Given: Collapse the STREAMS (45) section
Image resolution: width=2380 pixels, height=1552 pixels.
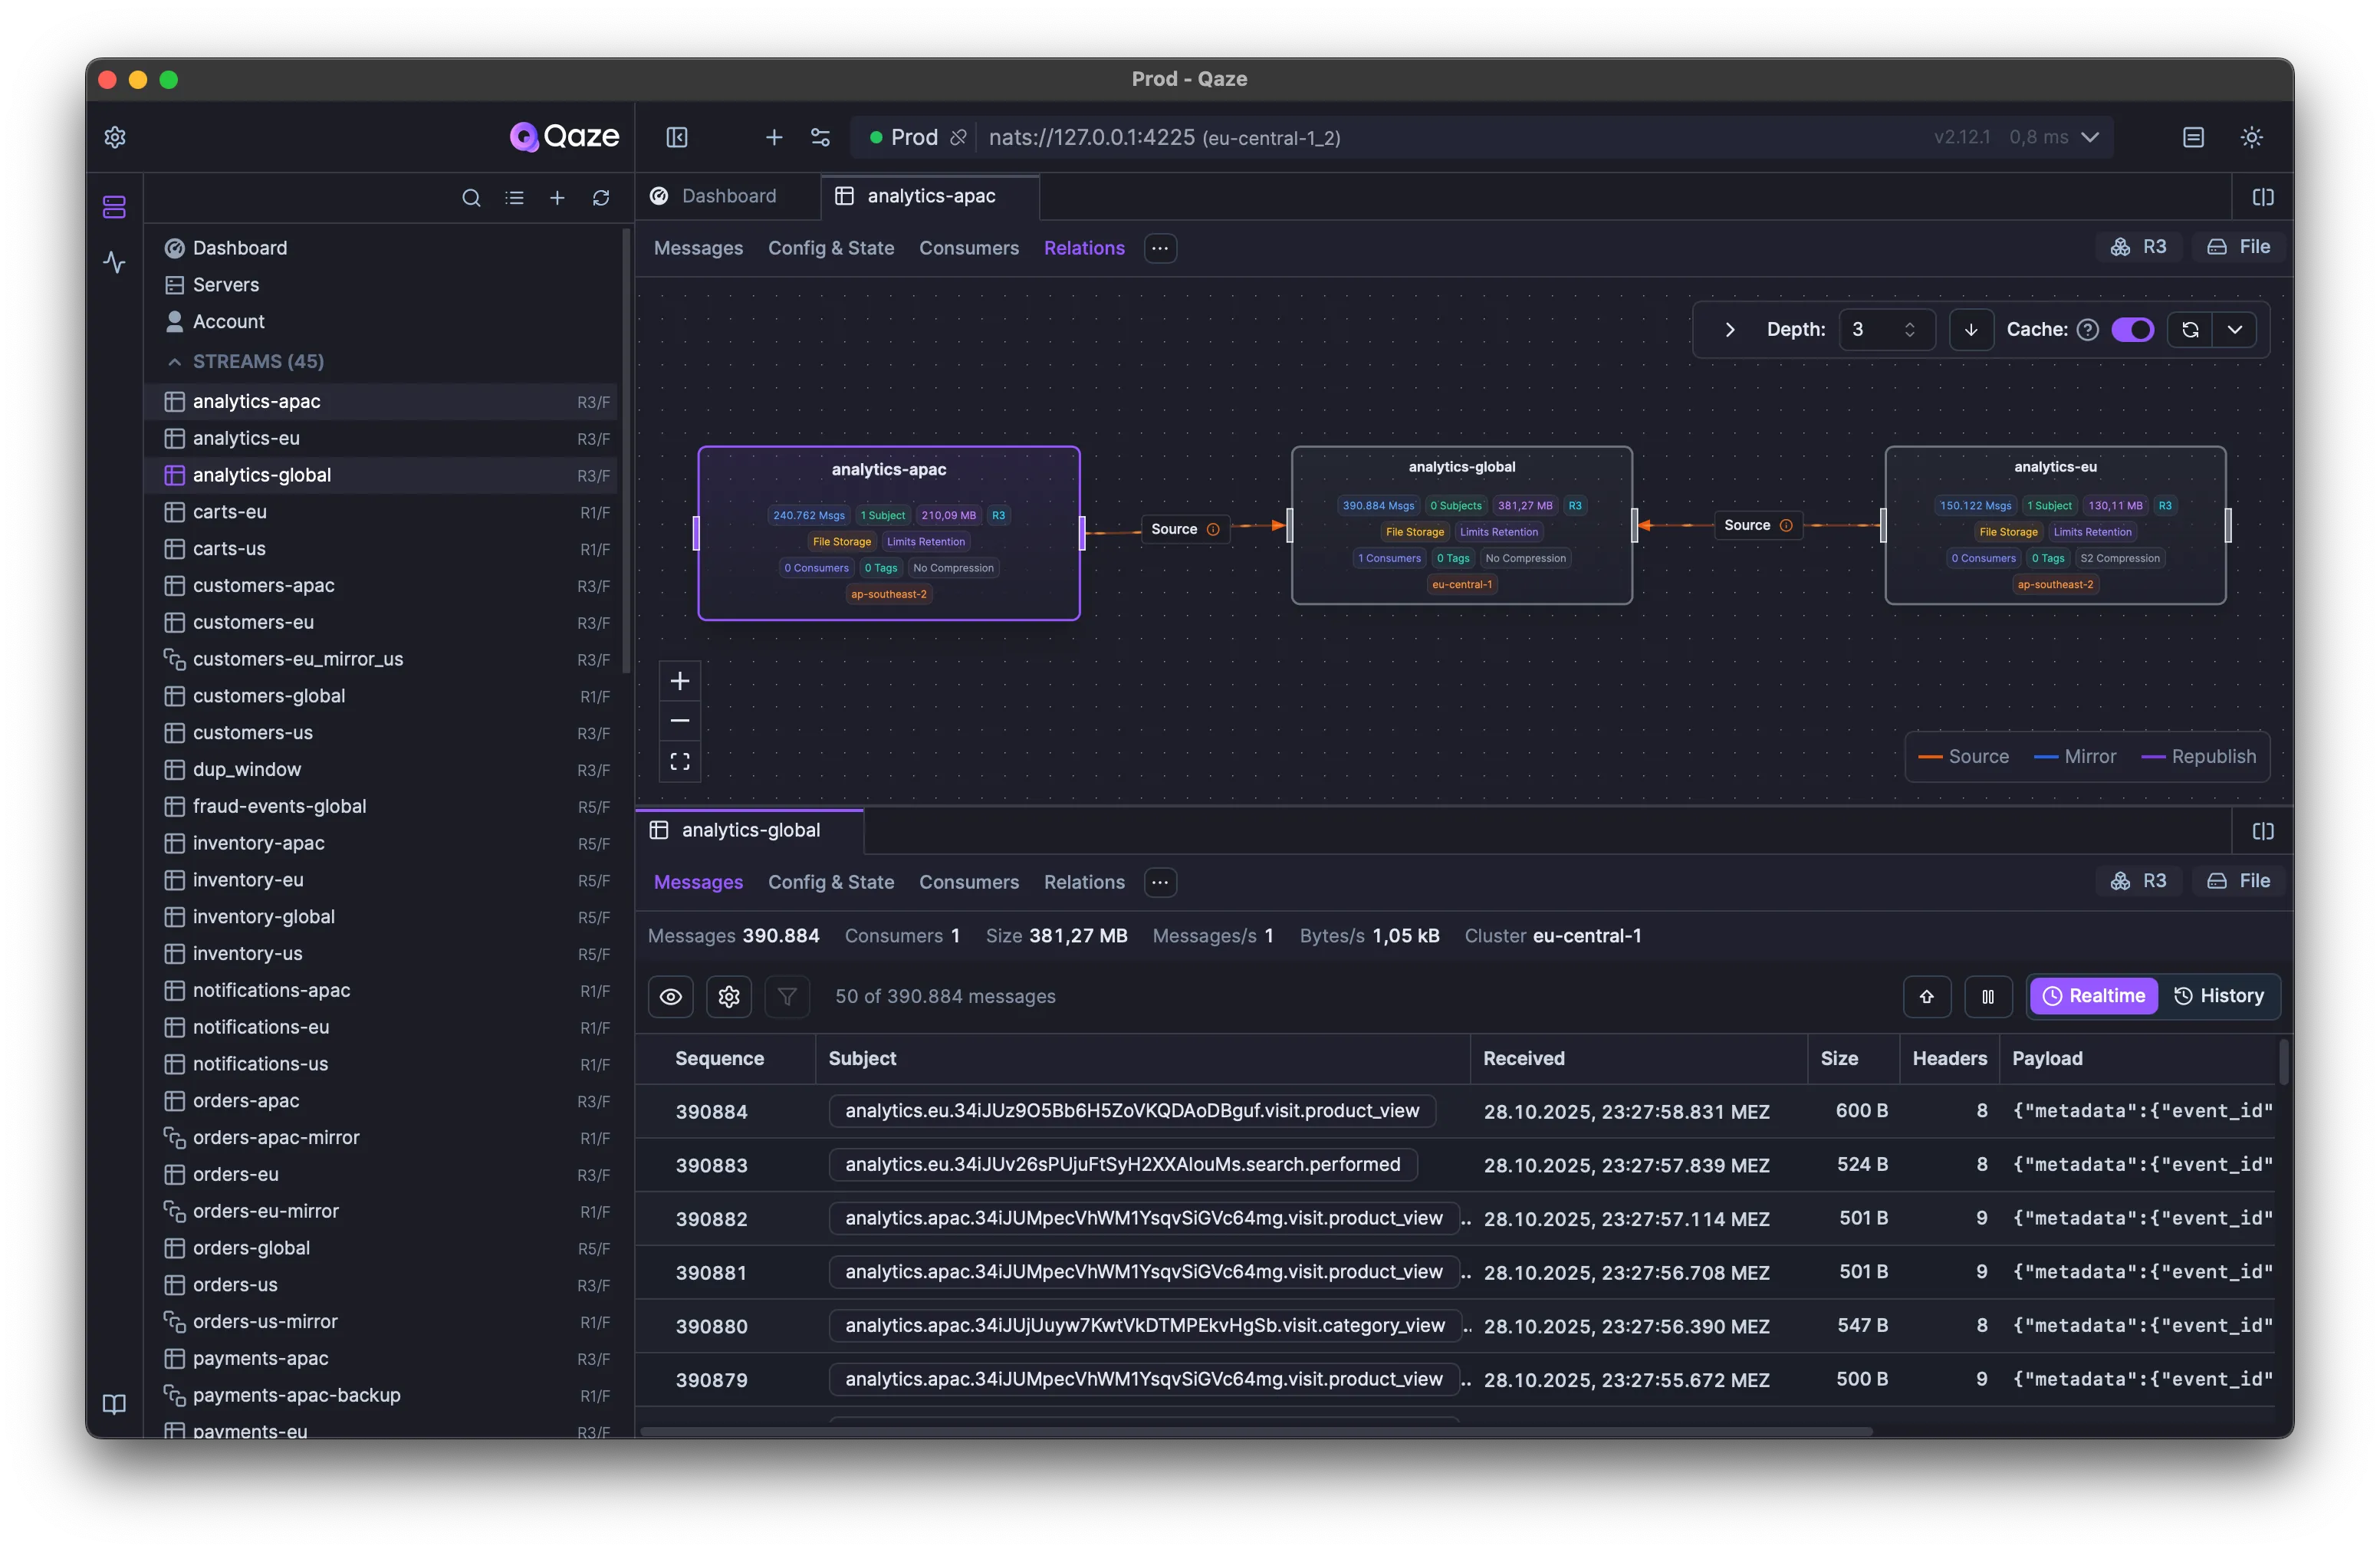Looking at the screenshot, I should coord(173,362).
